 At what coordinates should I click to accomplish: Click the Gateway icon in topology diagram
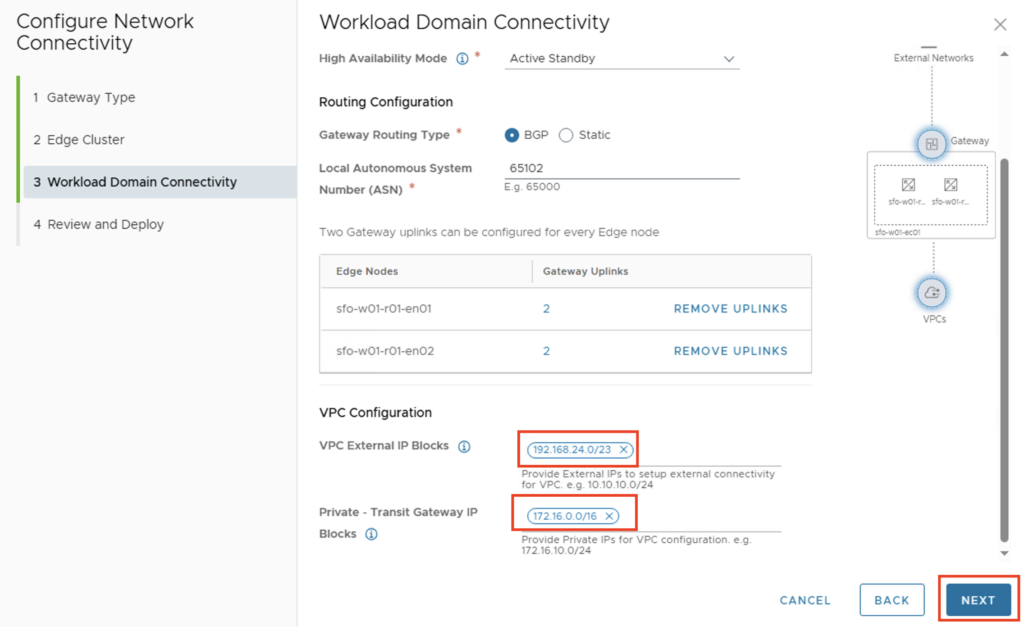coord(931,144)
